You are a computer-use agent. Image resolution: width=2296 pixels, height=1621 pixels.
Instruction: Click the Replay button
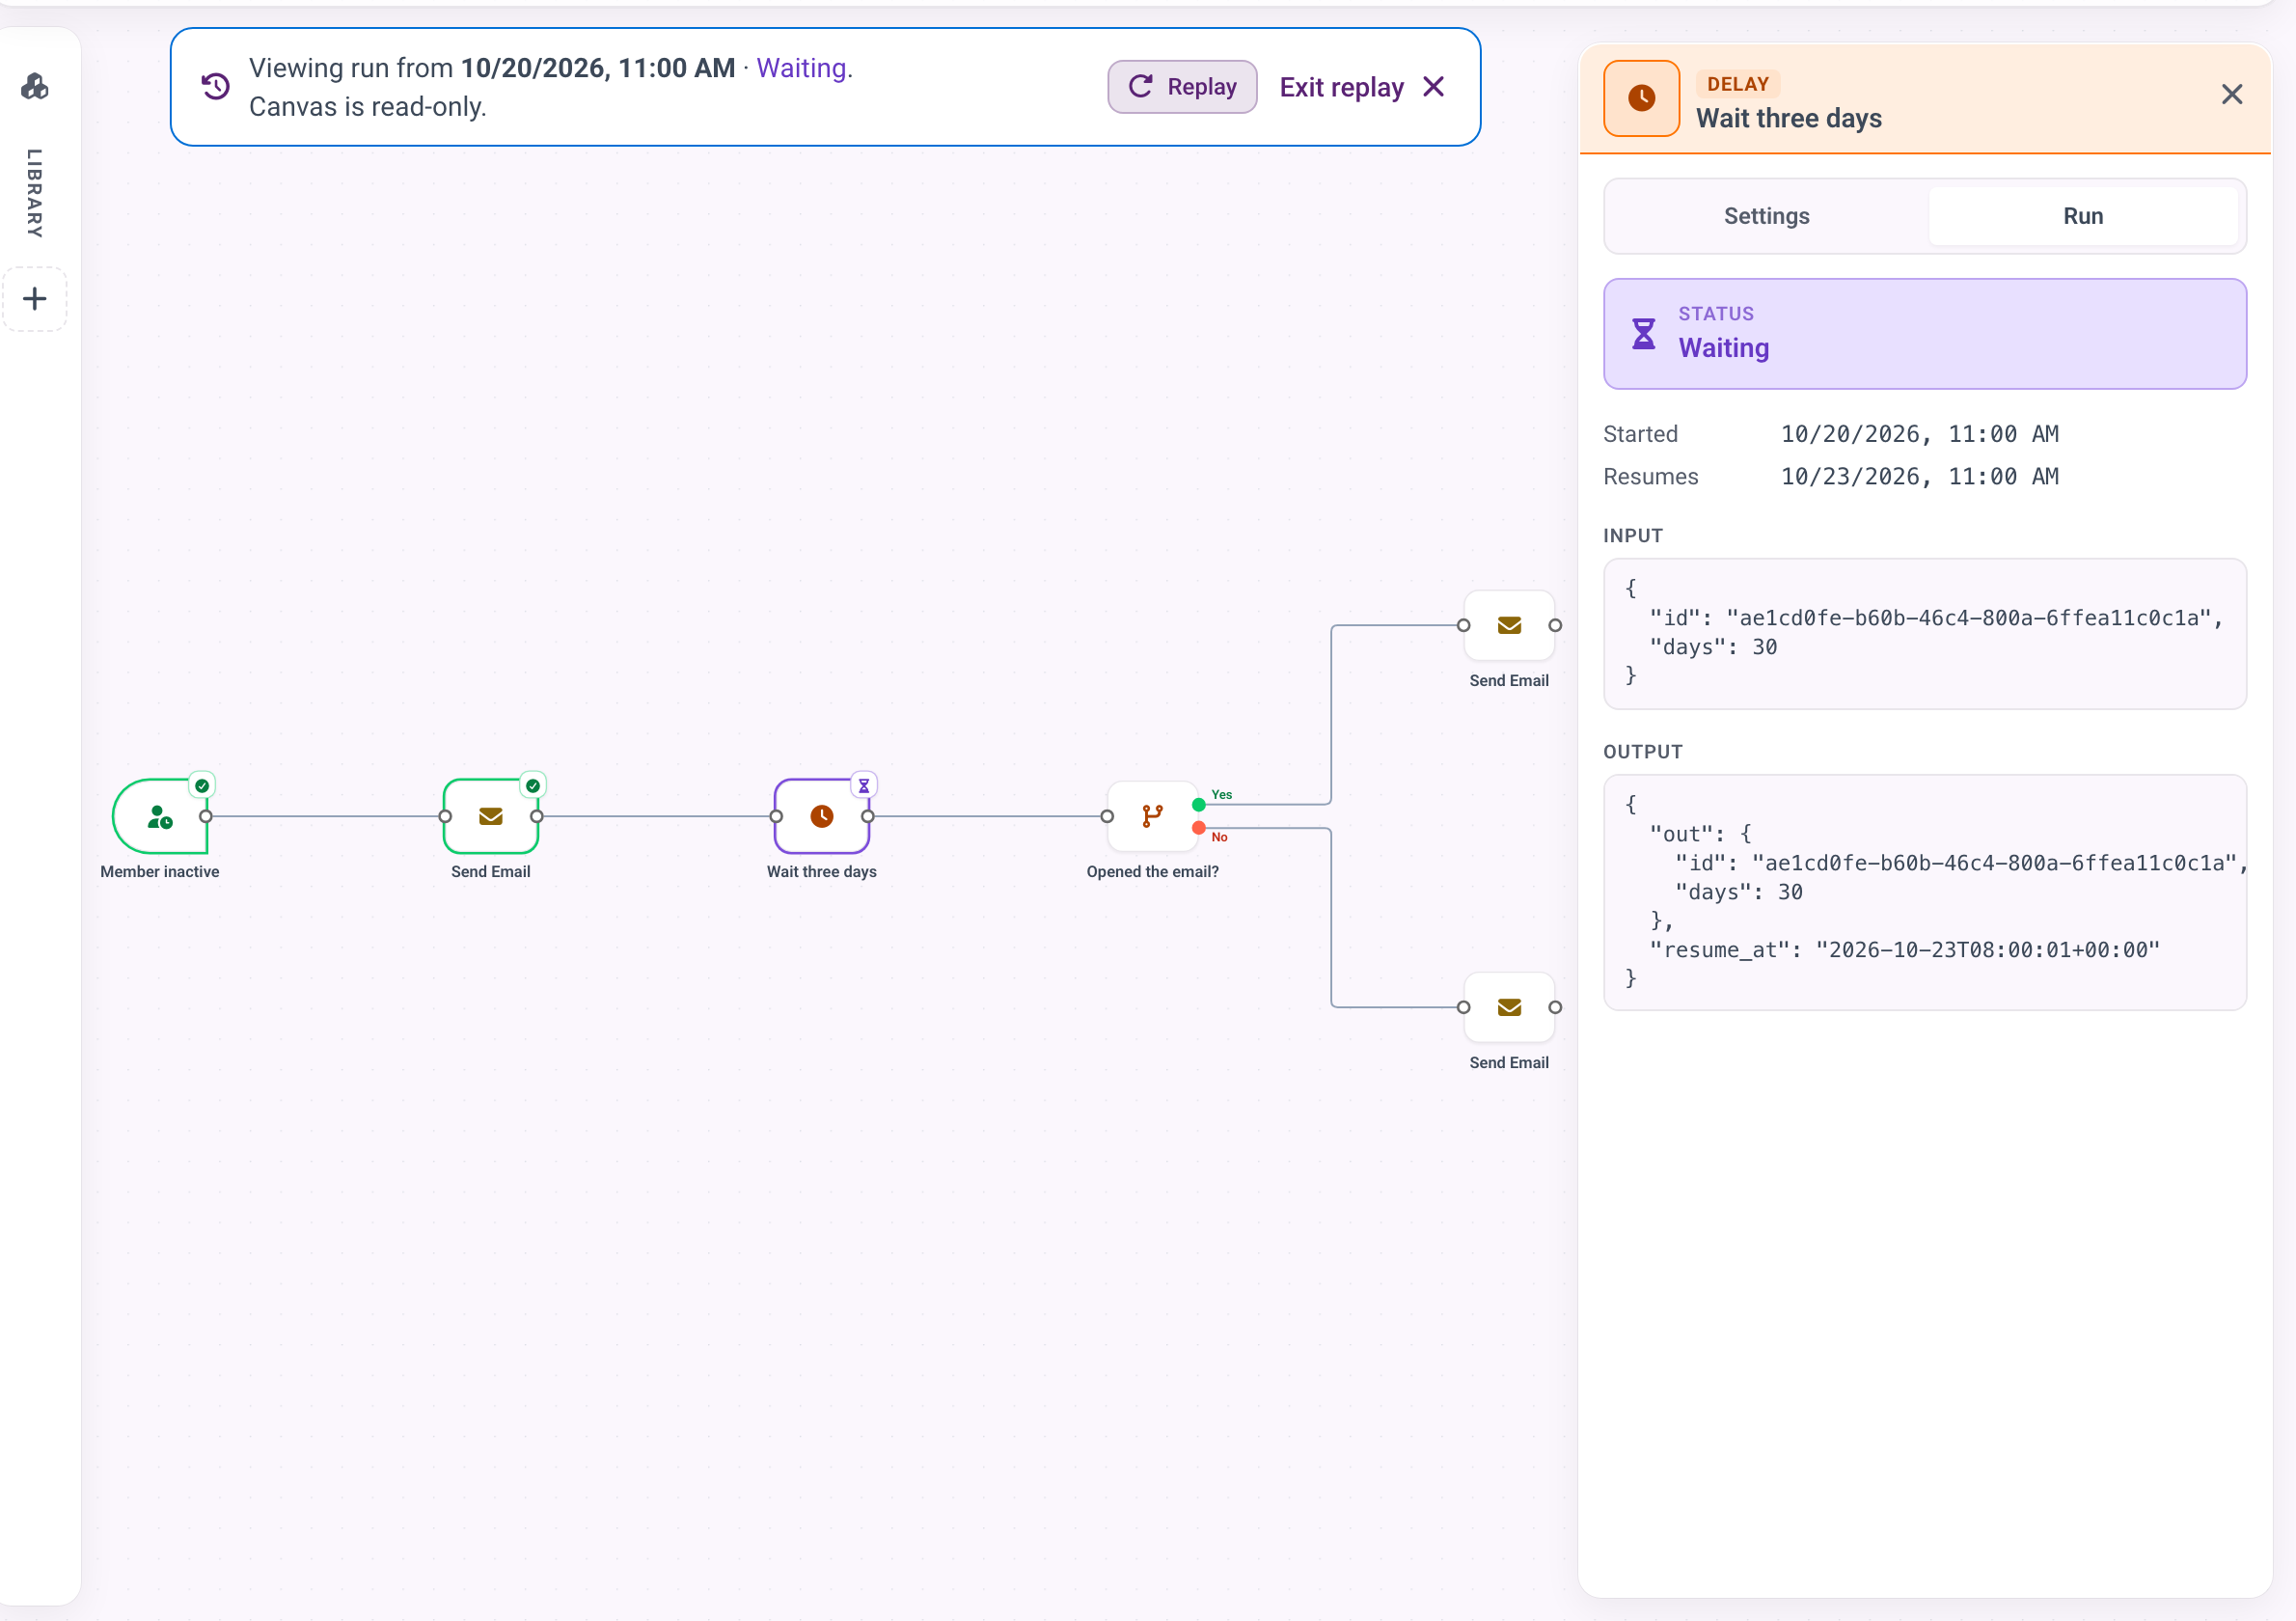tap(1182, 87)
